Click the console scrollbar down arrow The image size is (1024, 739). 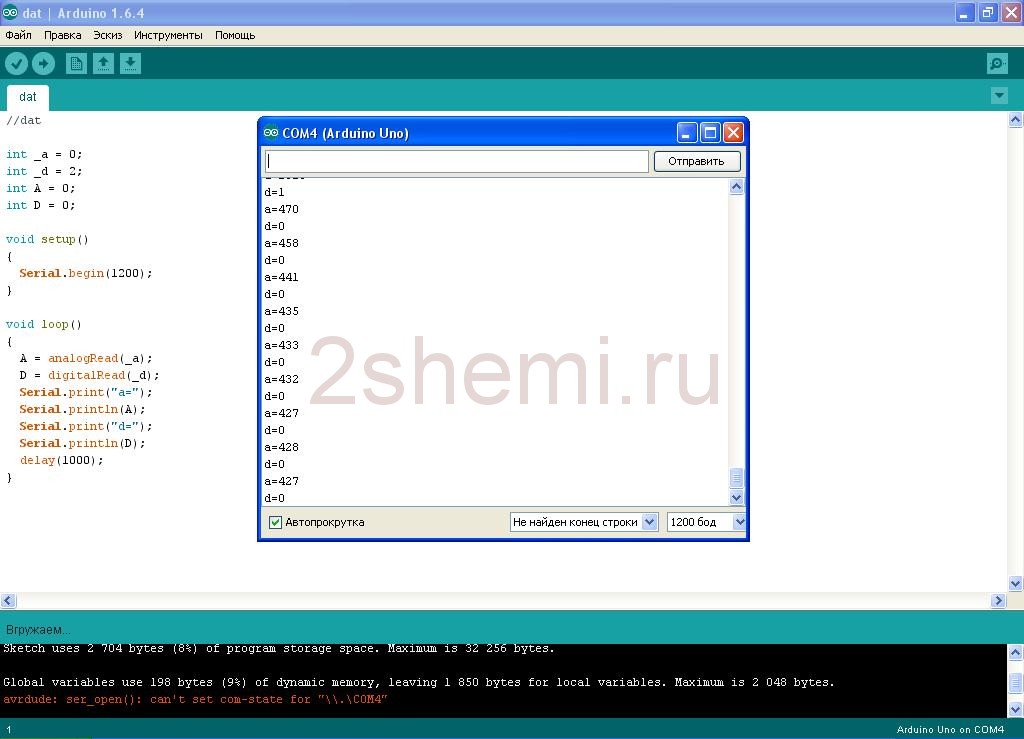click(1016, 709)
